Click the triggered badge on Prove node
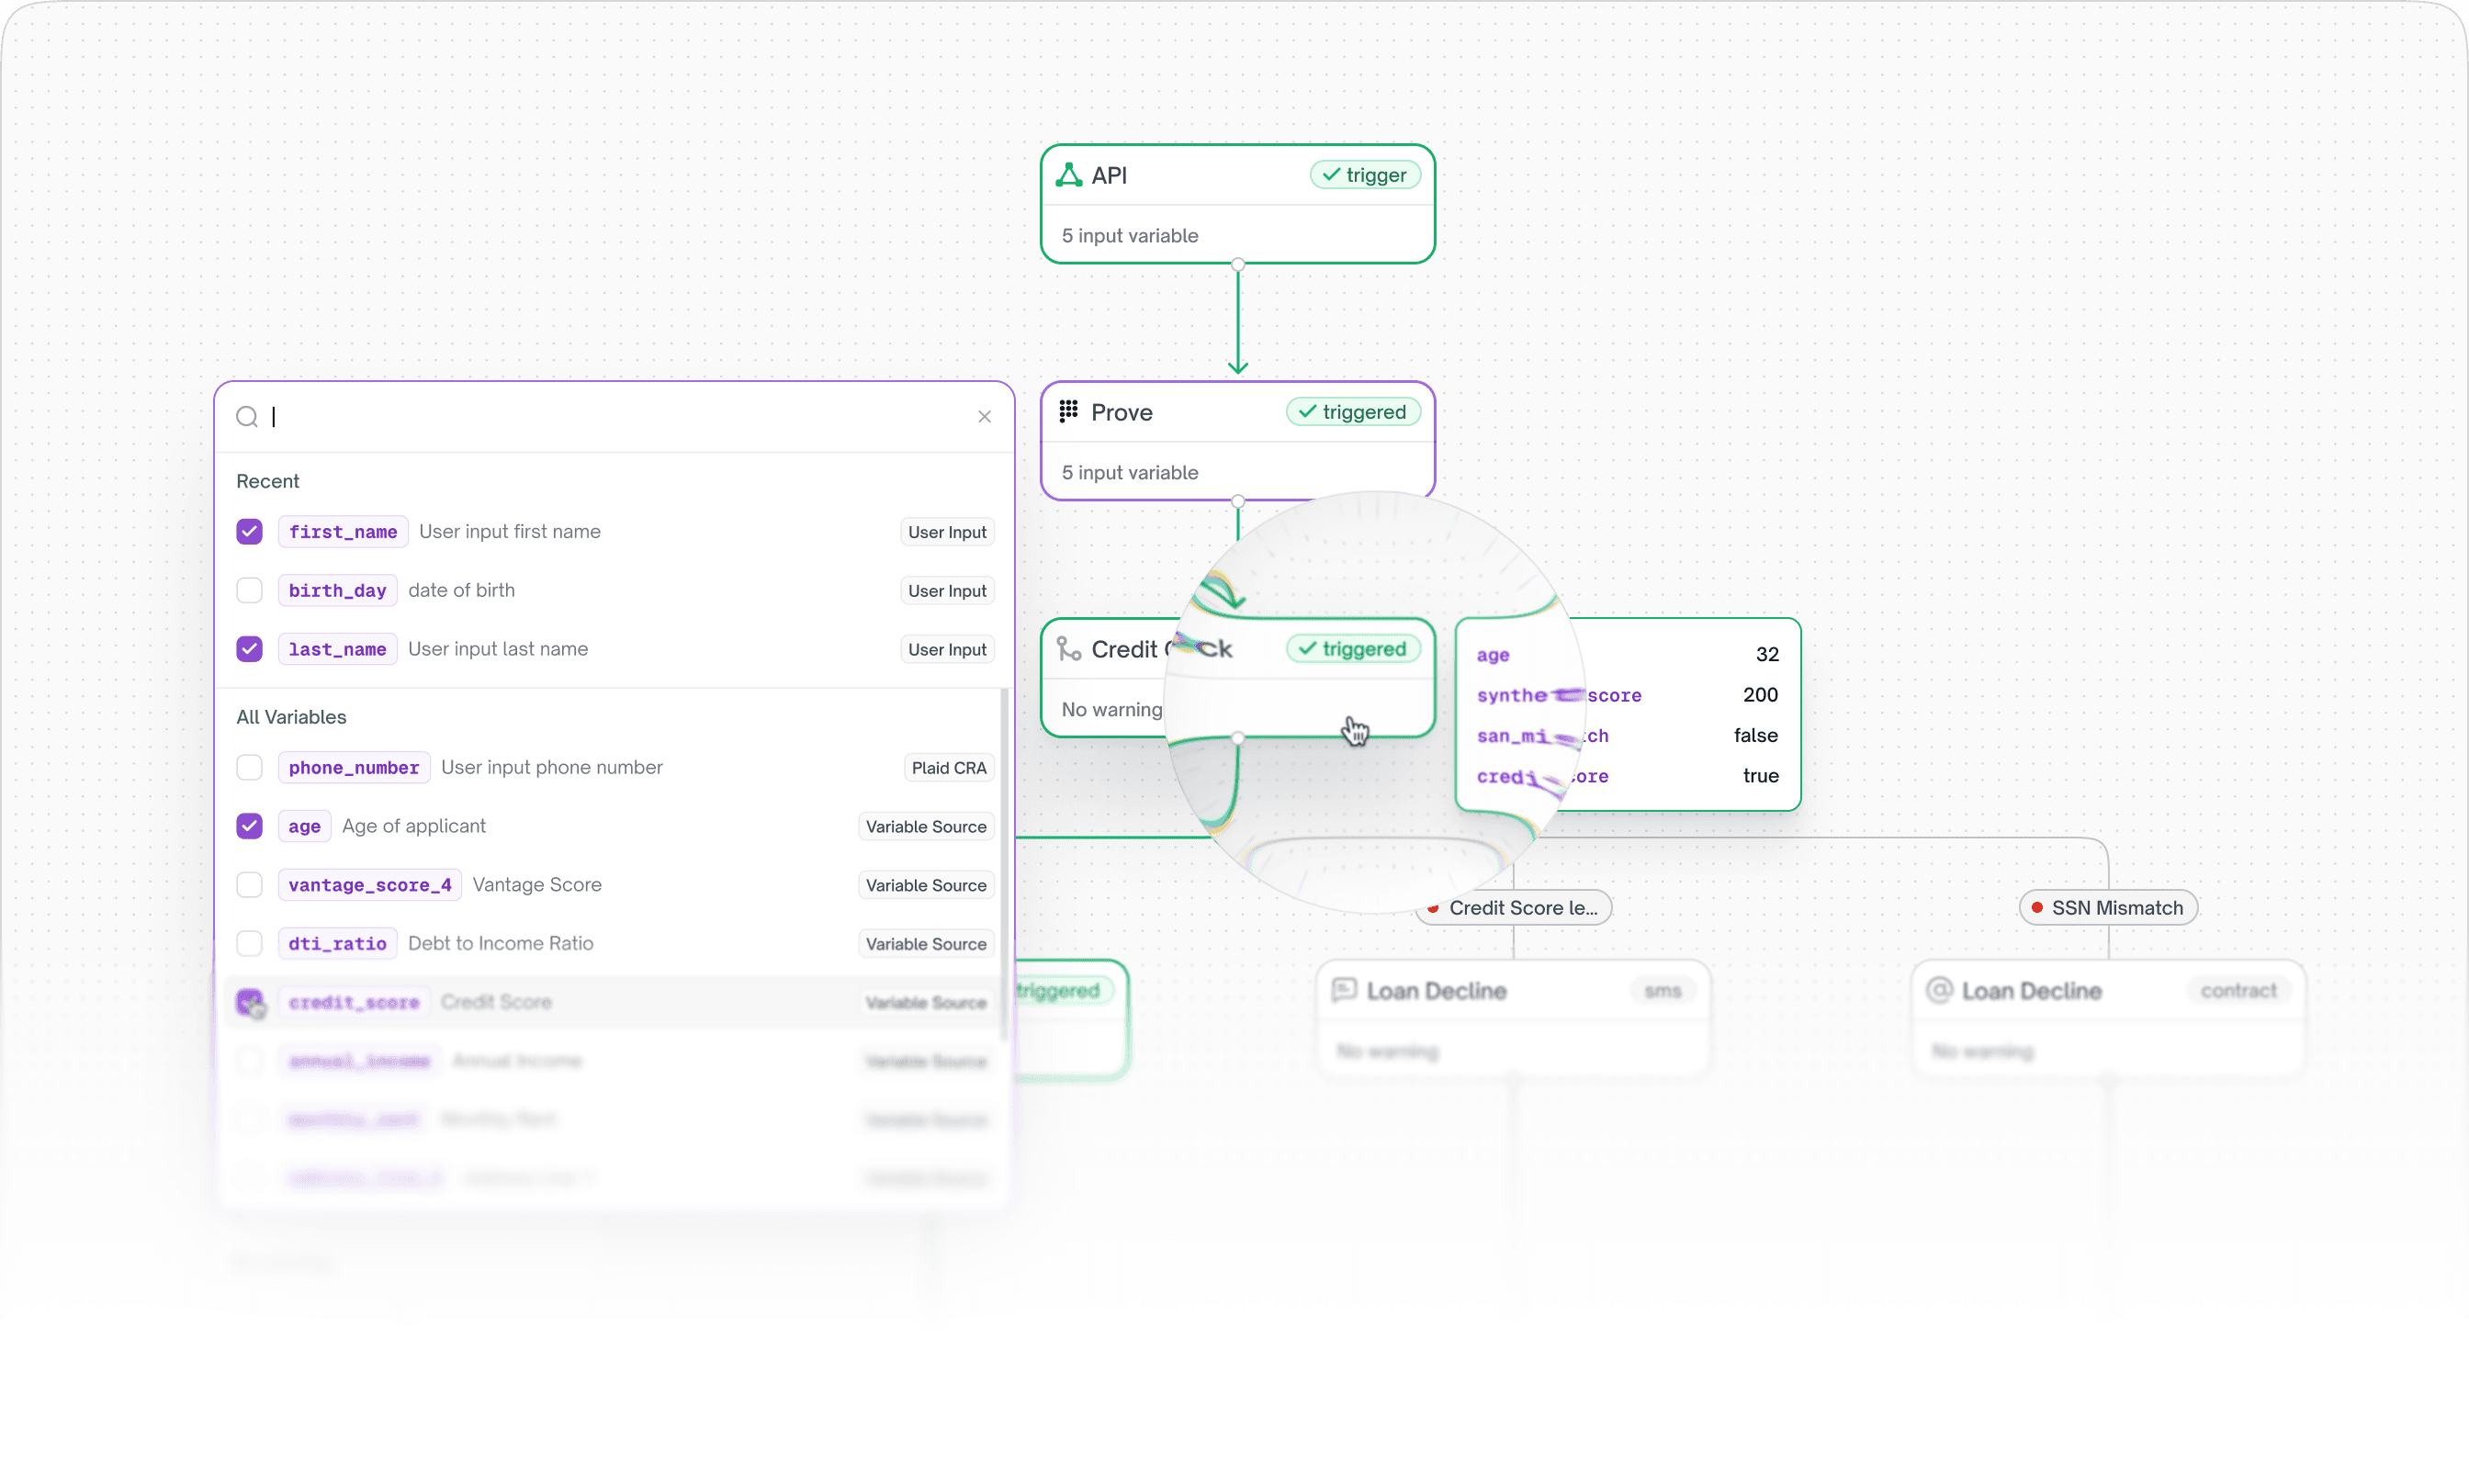 [1352, 412]
